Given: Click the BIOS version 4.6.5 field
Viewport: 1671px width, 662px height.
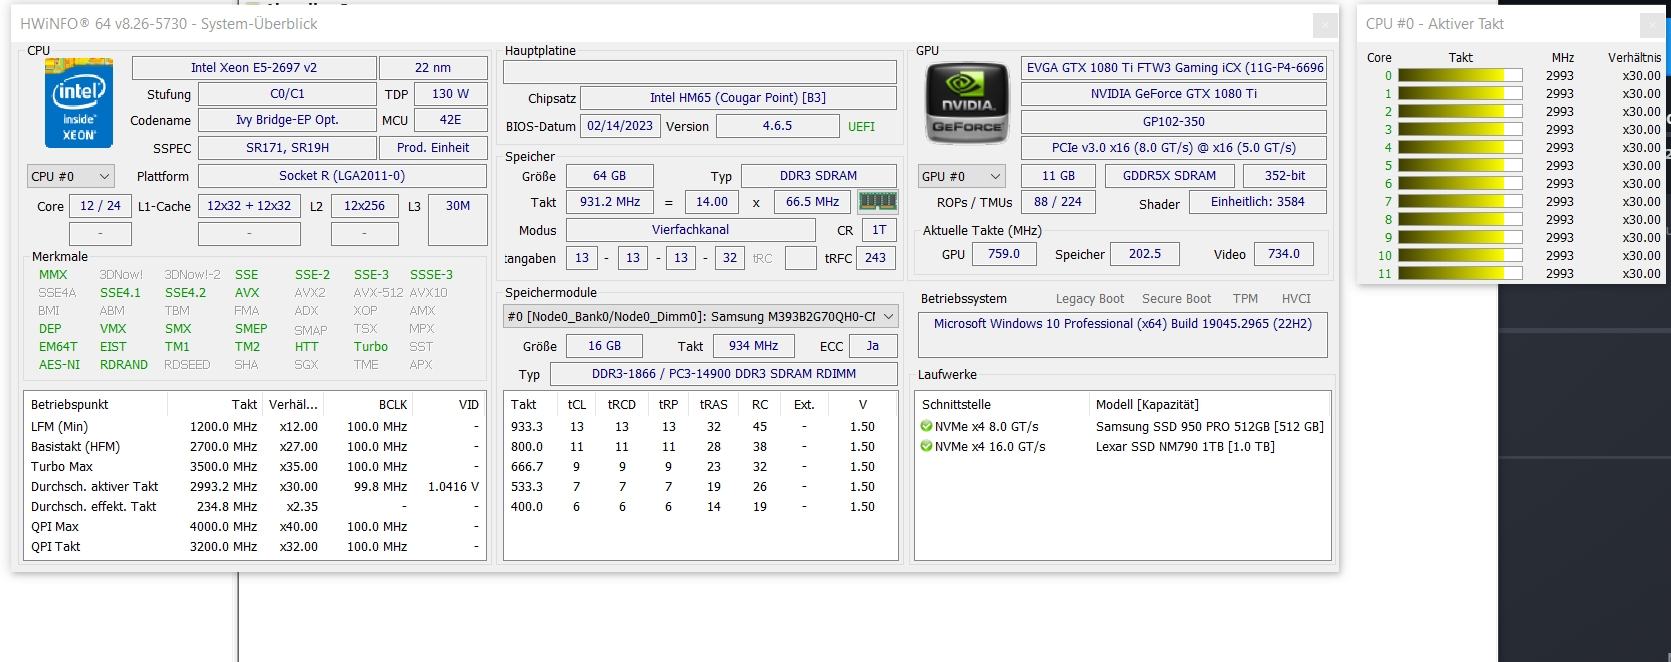Looking at the screenshot, I should tap(777, 126).
